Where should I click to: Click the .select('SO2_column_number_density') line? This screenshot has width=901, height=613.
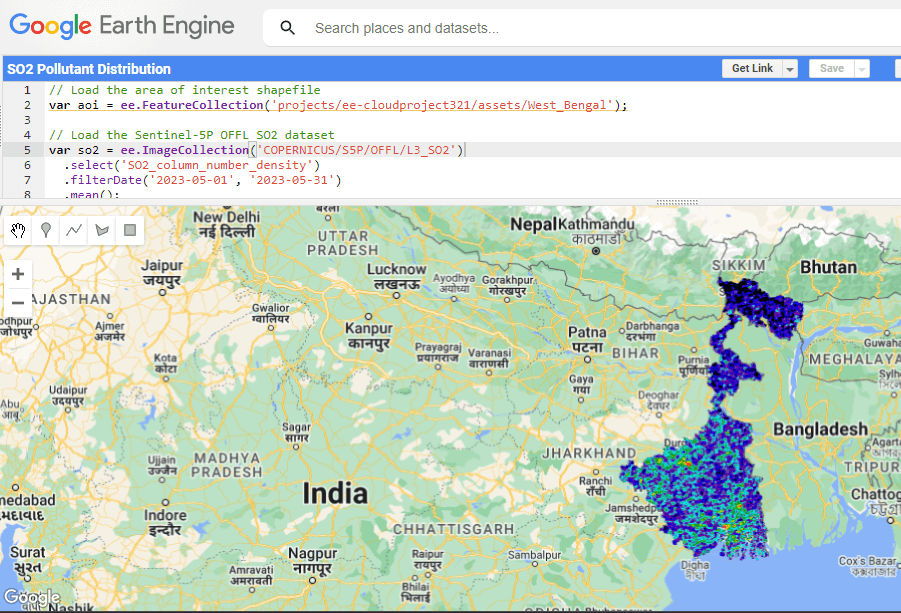(x=191, y=165)
